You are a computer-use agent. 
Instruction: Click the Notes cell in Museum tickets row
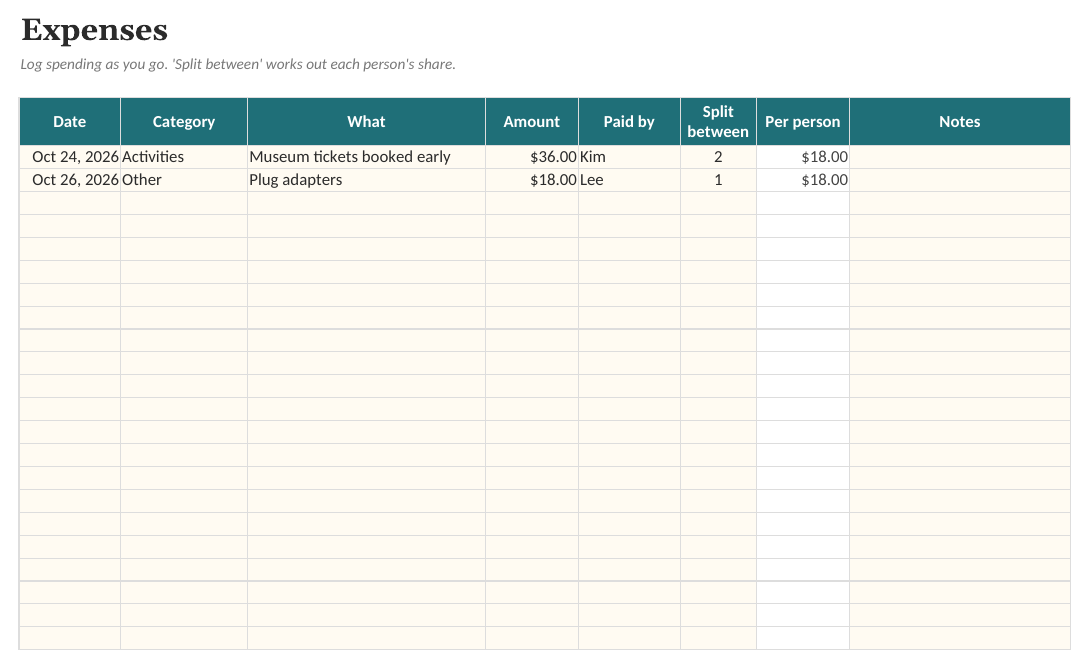(960, 157)
